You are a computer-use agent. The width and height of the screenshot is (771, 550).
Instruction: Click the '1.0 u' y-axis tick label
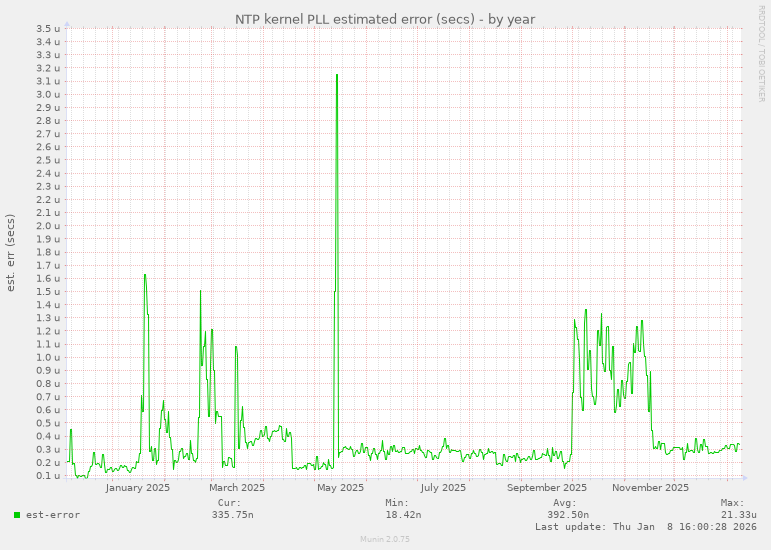(x=48, y=357)
